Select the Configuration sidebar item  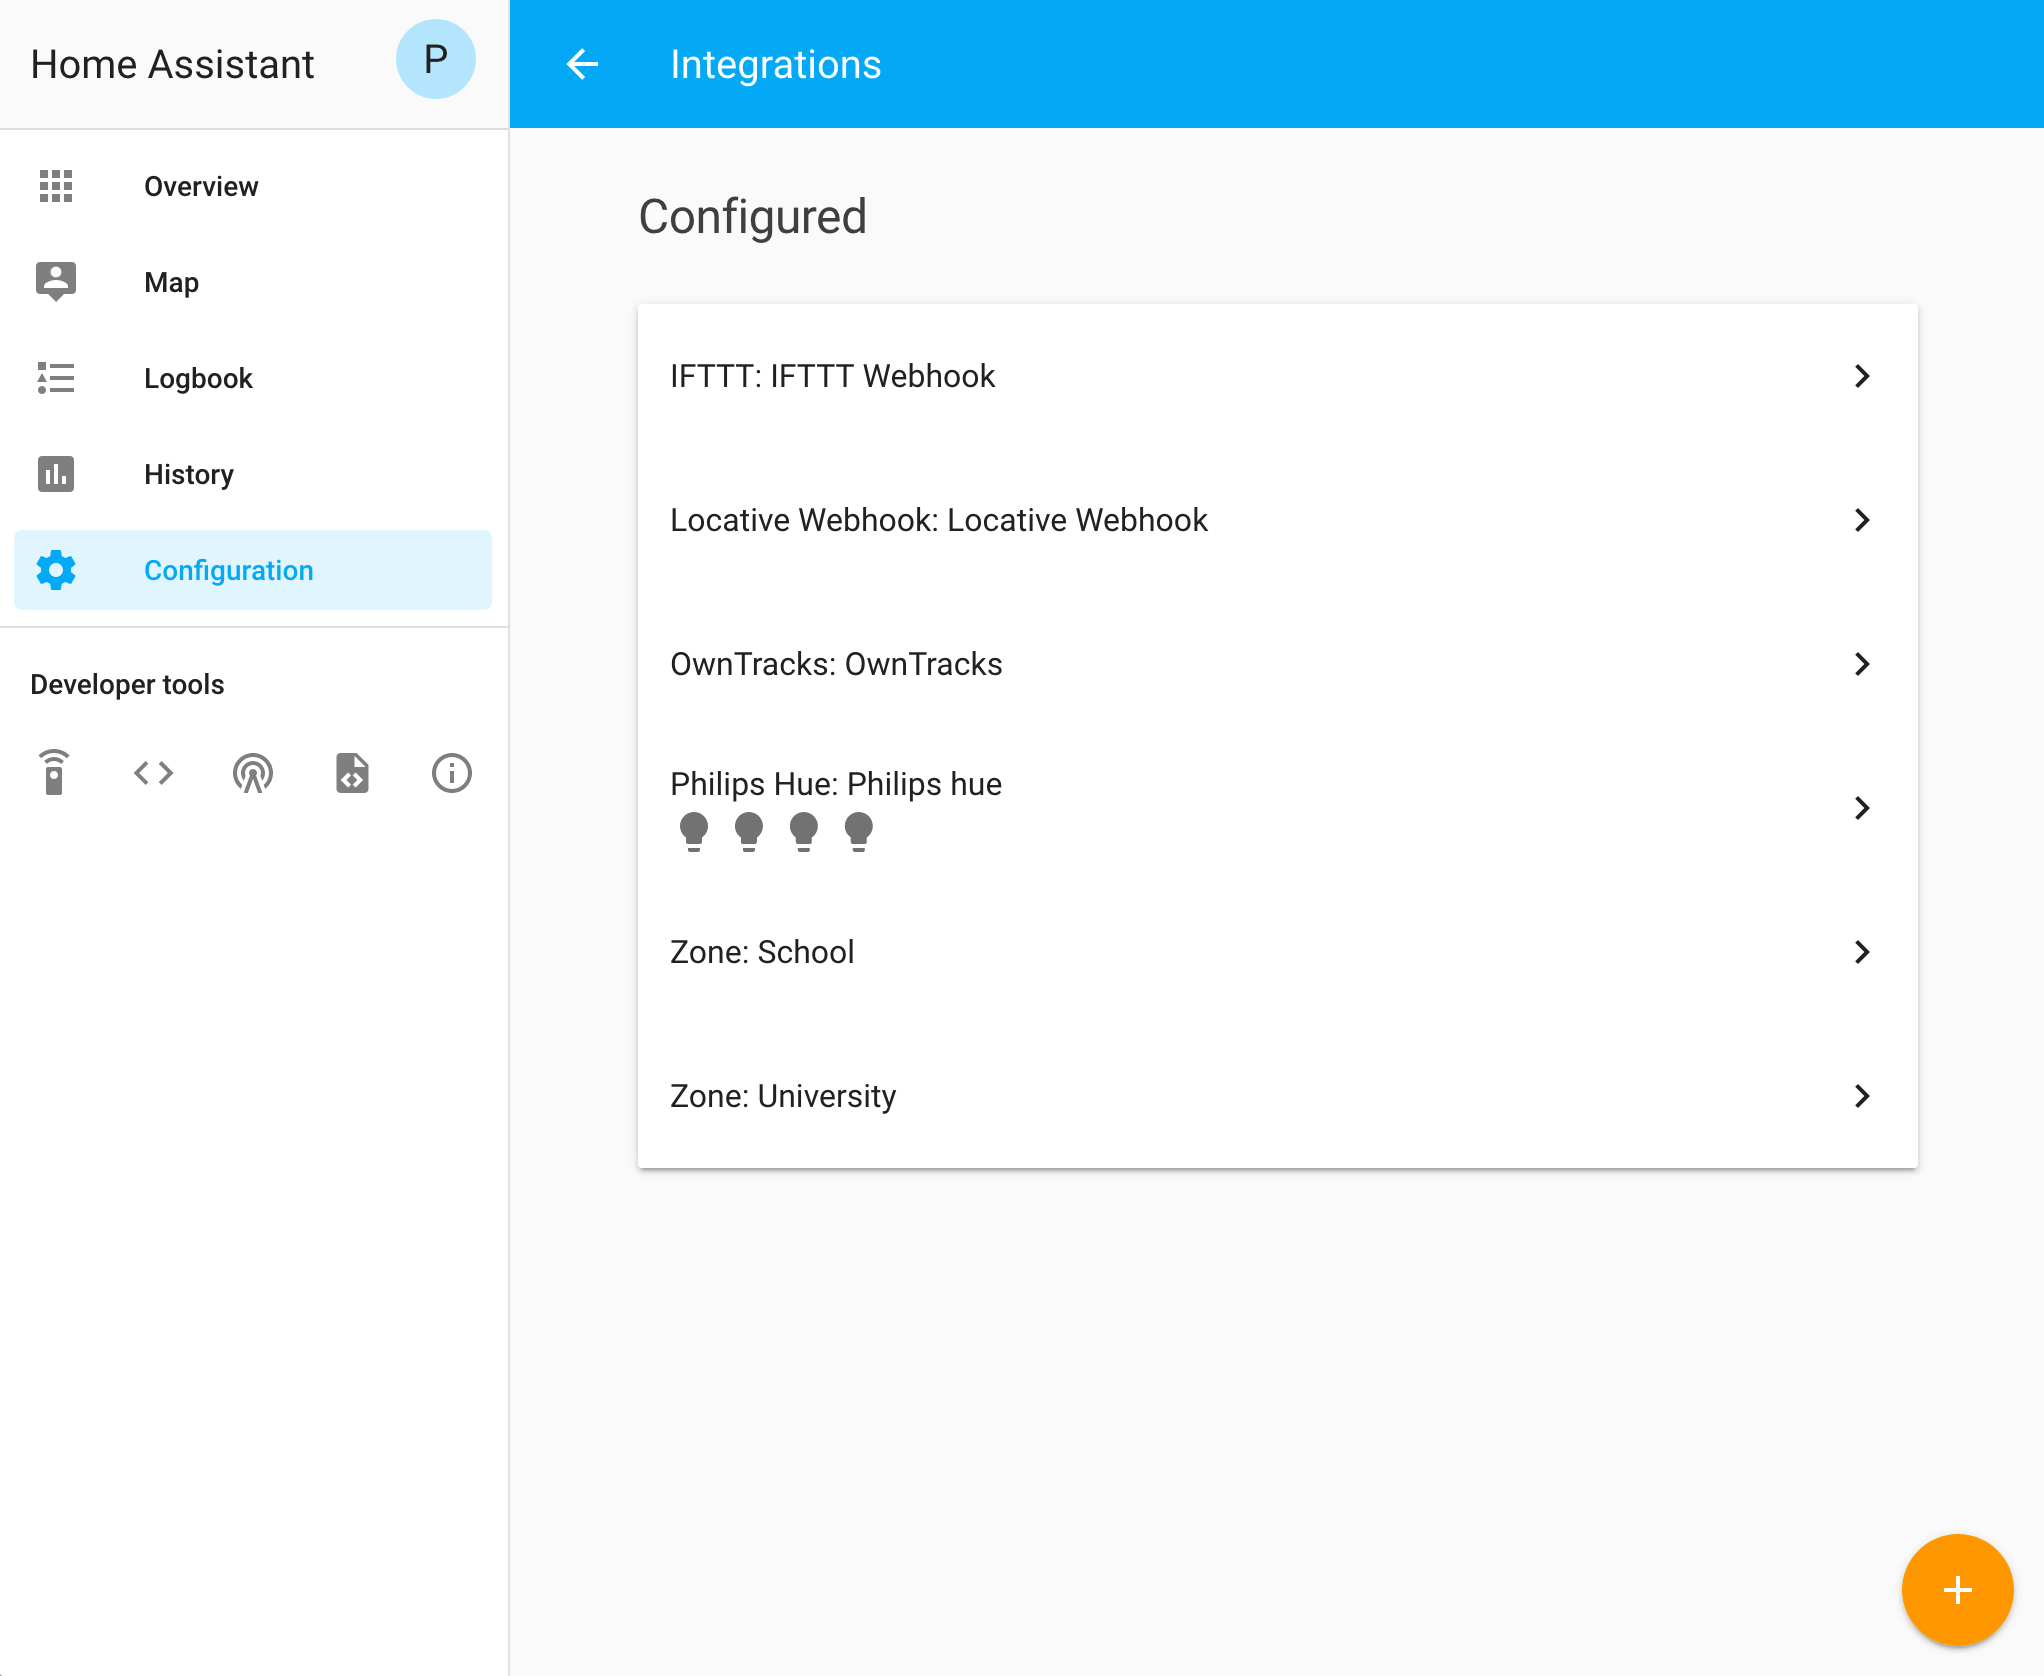pyautogui.click(x=228, y=570)
